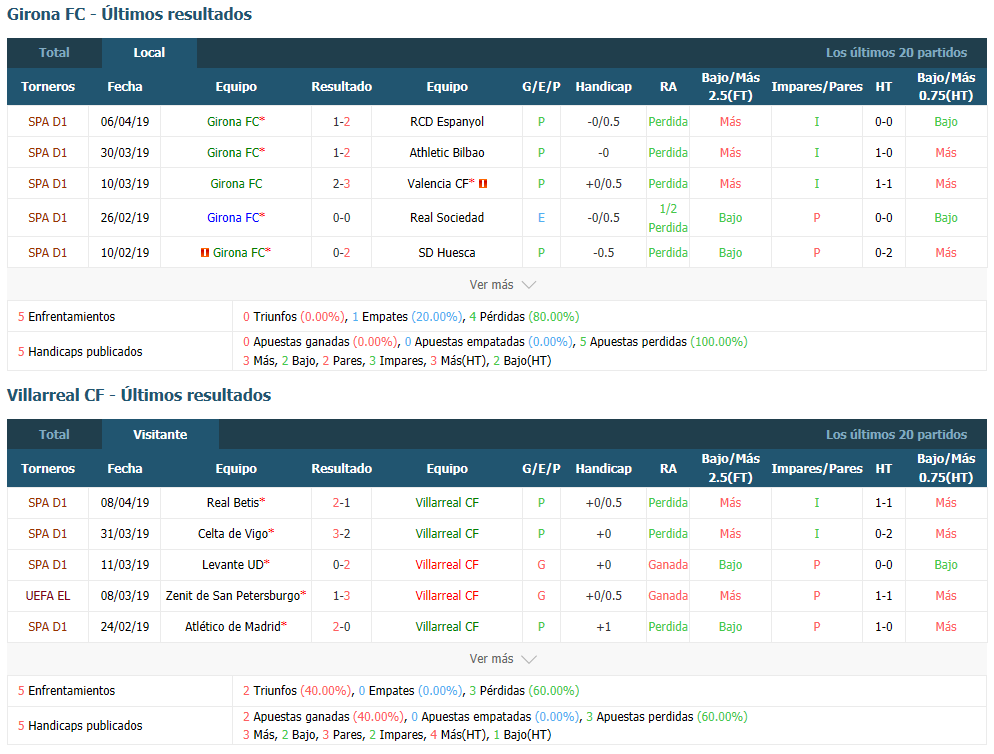Screen dimensions: 994x754
Task: Select the Local tab
Action: coord(149,53)
